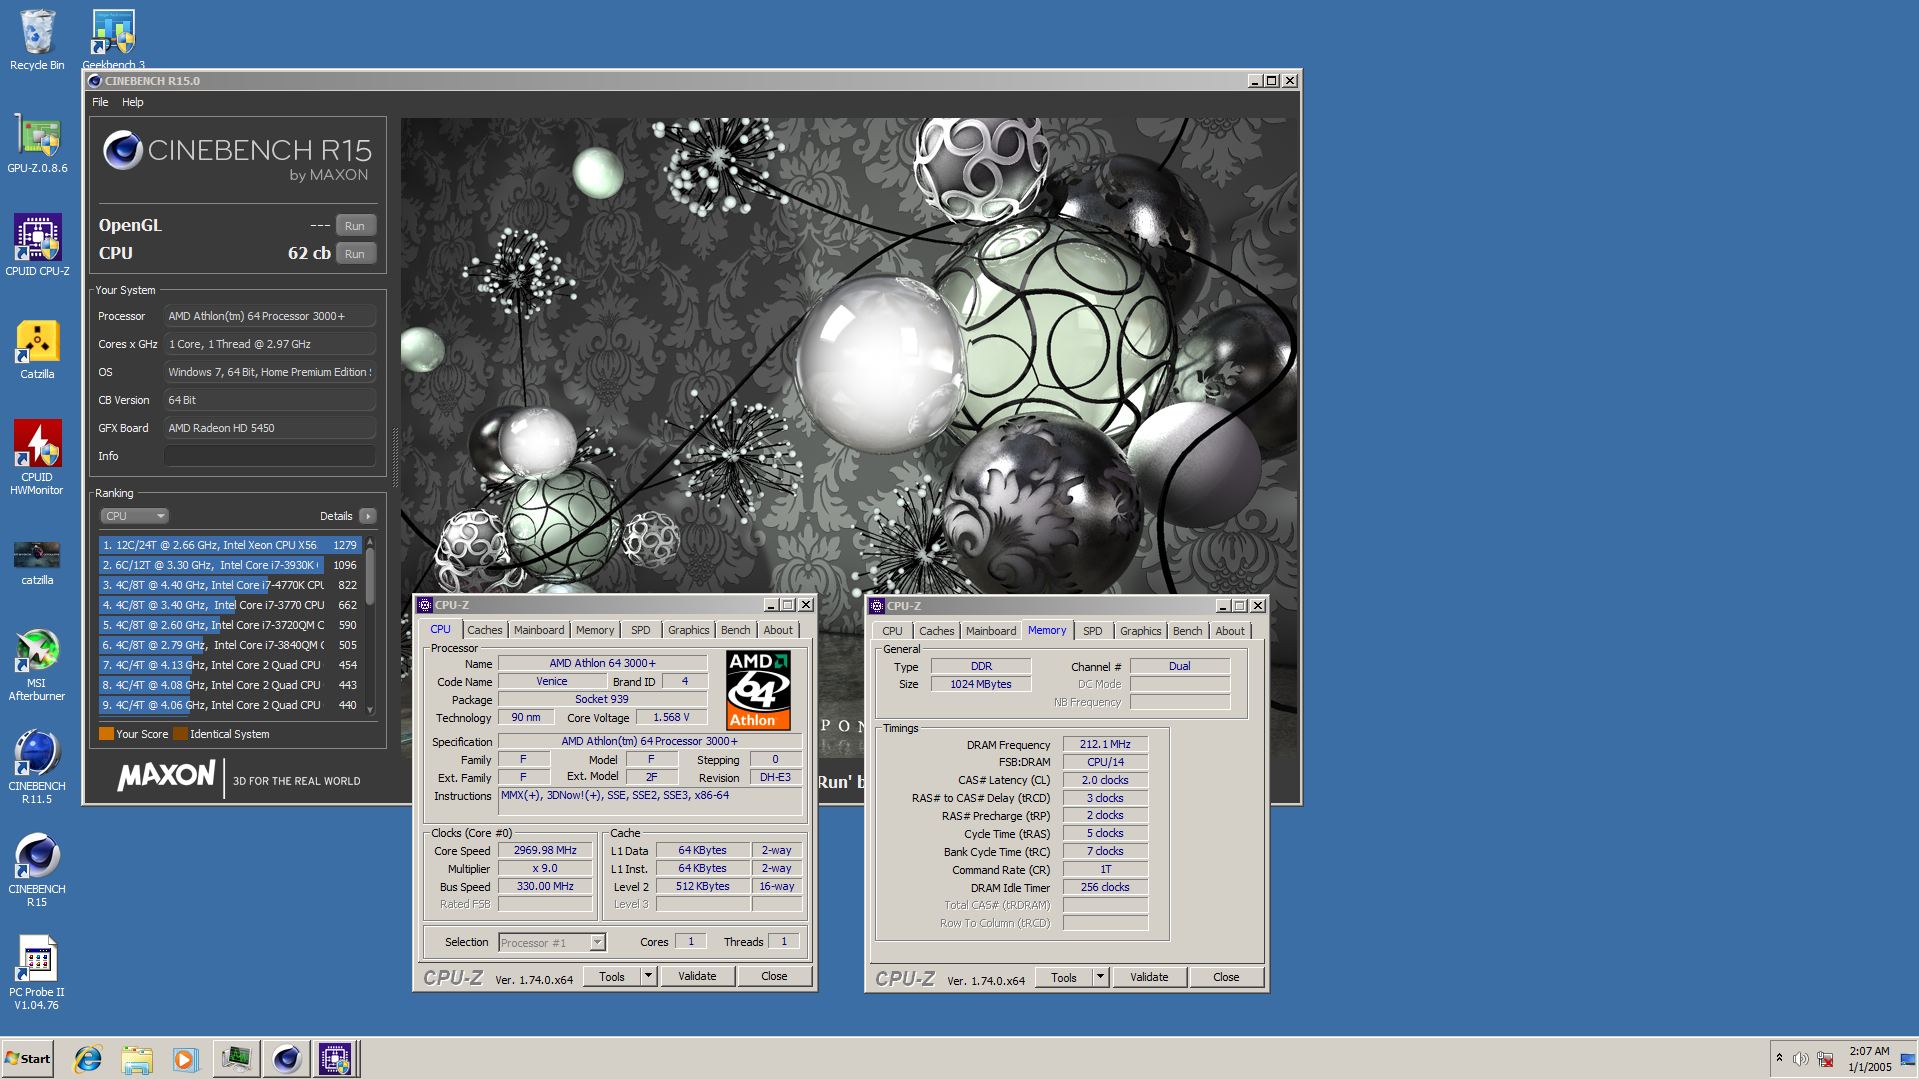Image resolution: width=1919 pixels, height=1079 pixels.
Task: Open the Processor #1 selection dropdown
Action: pyautogui.click(x=551, y=942)
